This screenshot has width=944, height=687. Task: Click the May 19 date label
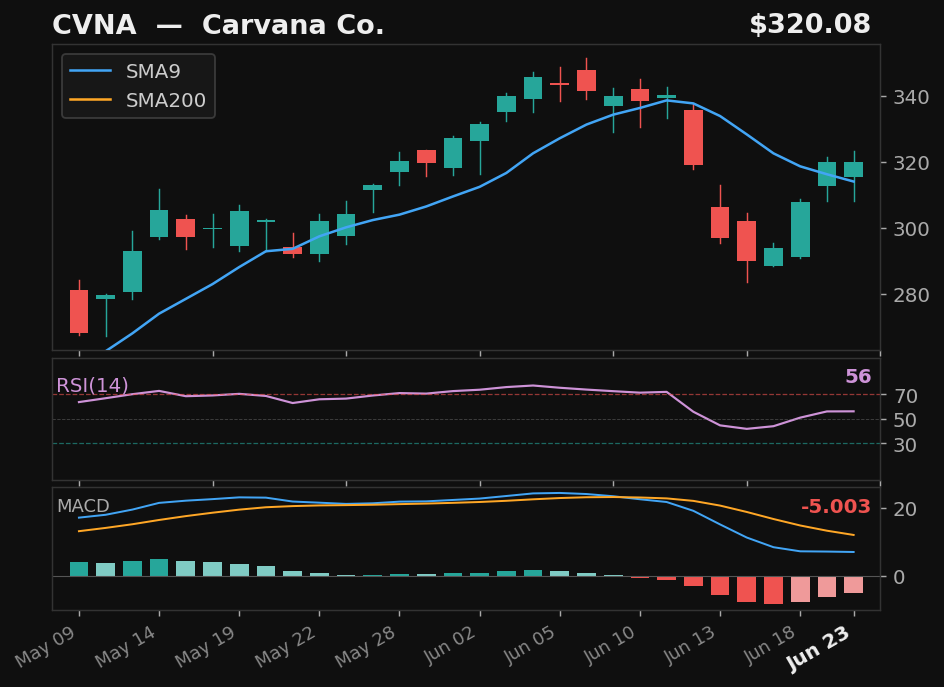coord(206,646)
